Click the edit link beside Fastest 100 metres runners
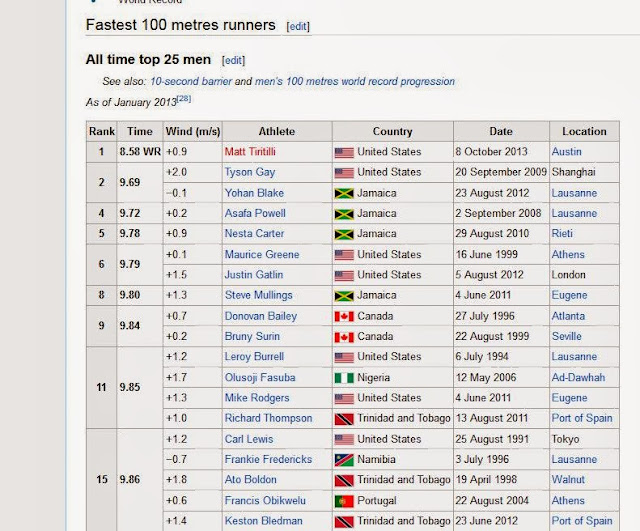 (298, 27)
